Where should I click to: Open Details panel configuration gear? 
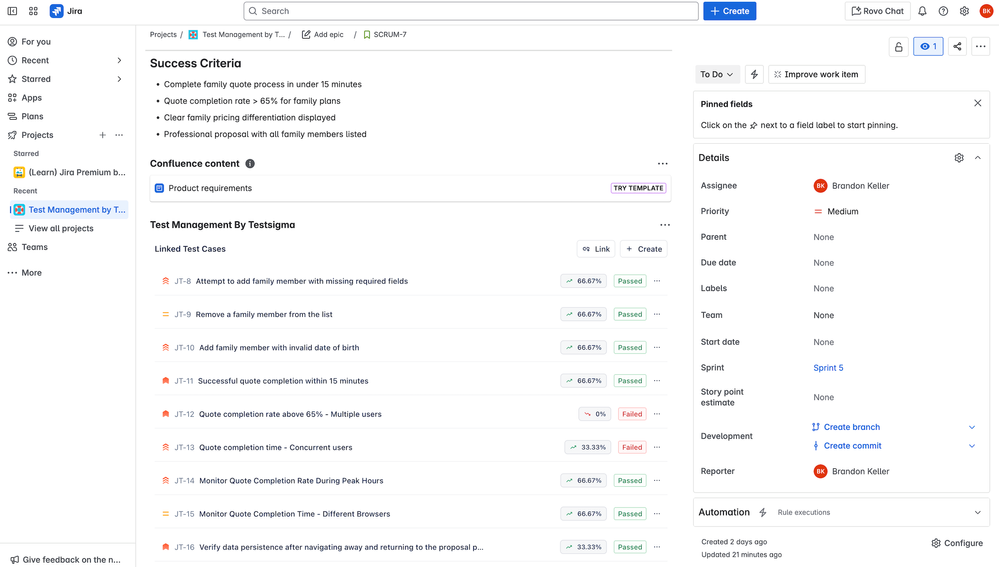[959, 158]
